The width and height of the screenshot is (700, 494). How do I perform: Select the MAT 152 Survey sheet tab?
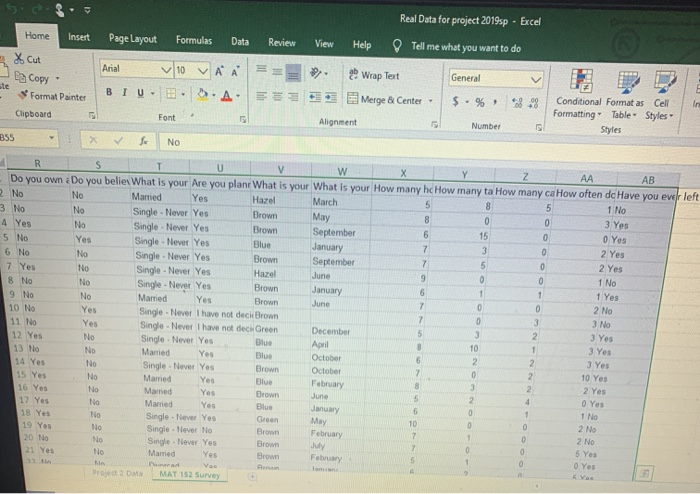point(190,474)
